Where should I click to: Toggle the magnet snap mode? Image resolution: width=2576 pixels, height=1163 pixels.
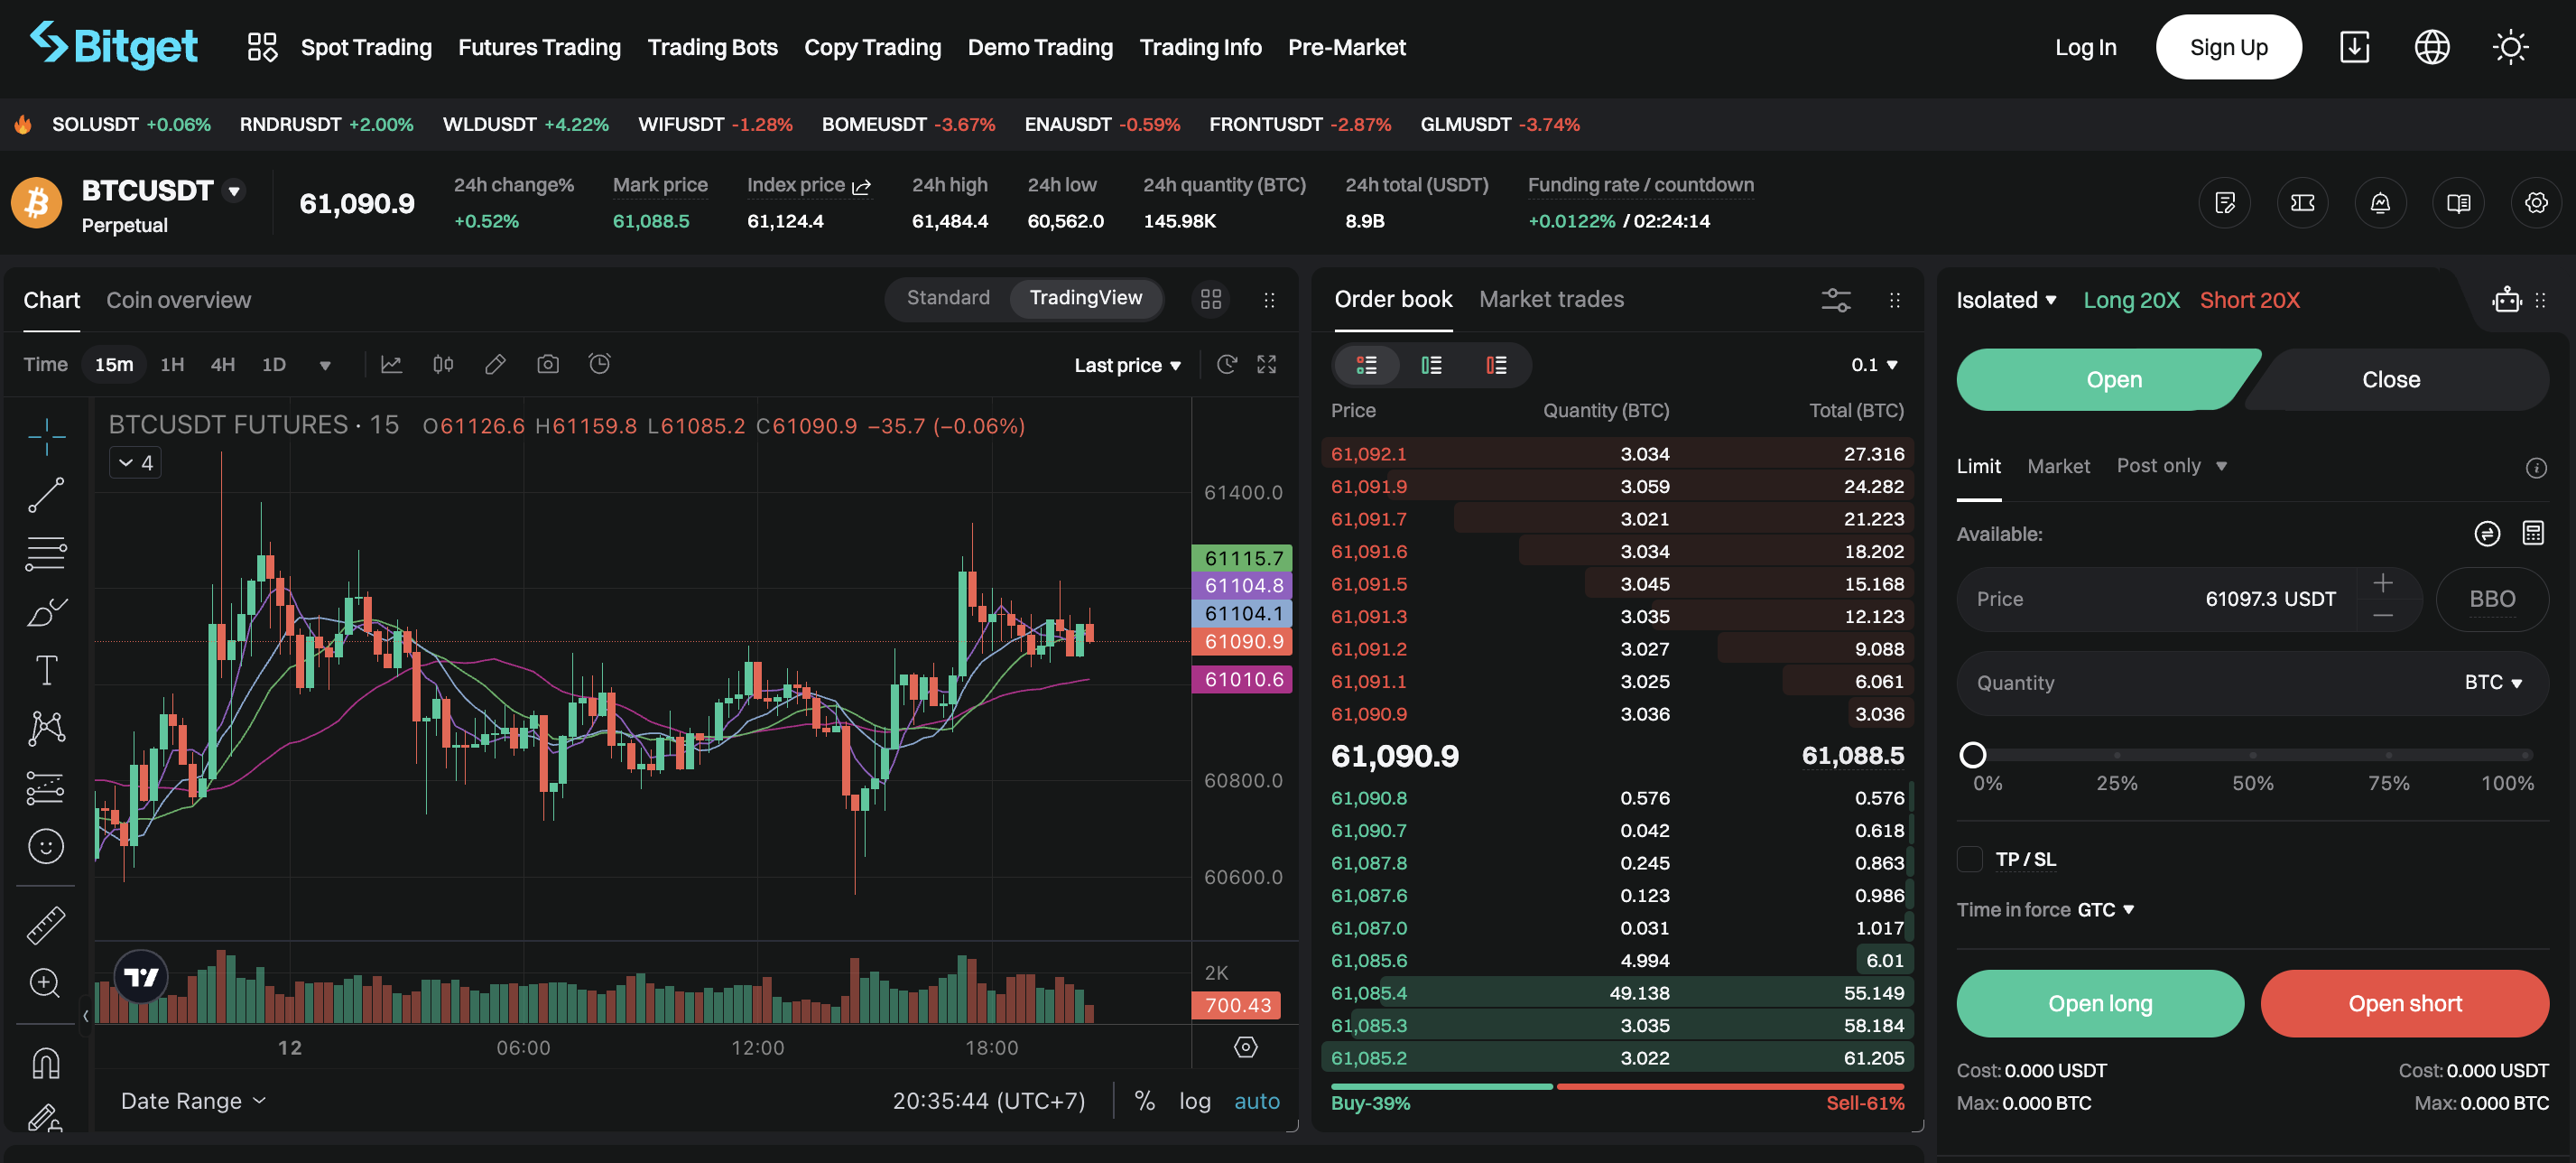click(46, 1063)
